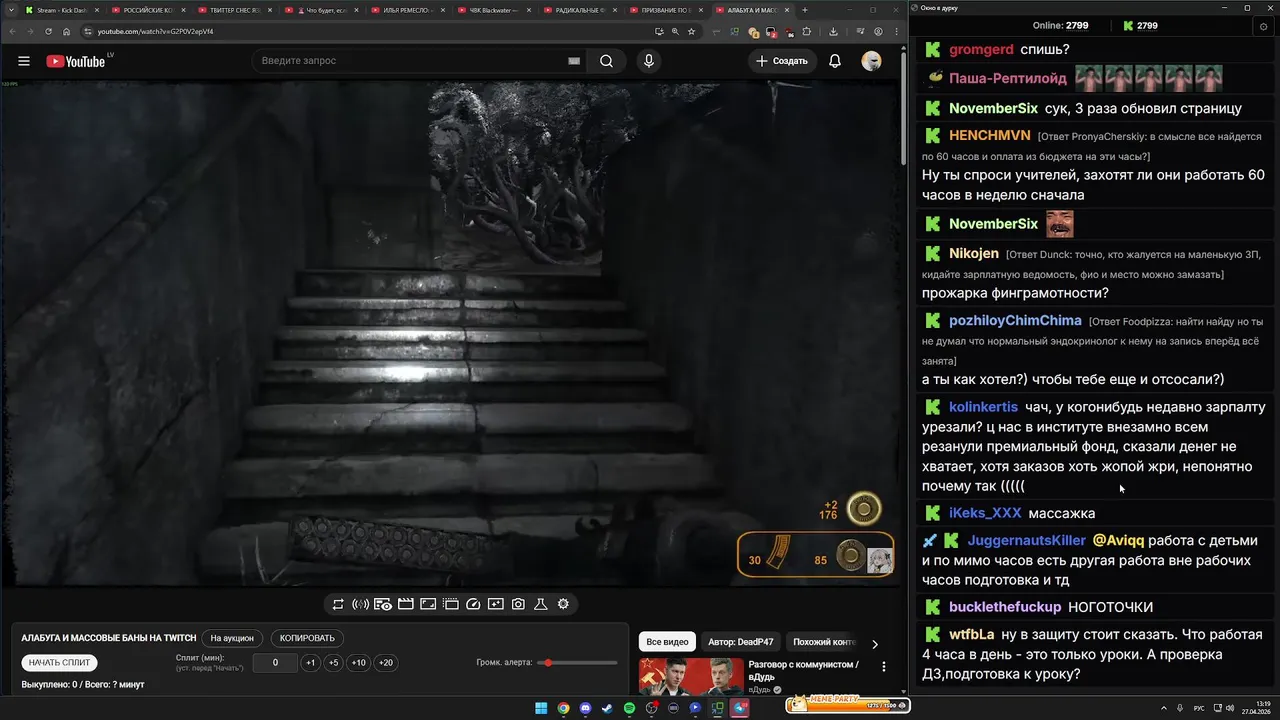1280x720 pixels.
Task: Adjust the 'Громк. алерта' volume slider
Action: 577,663
